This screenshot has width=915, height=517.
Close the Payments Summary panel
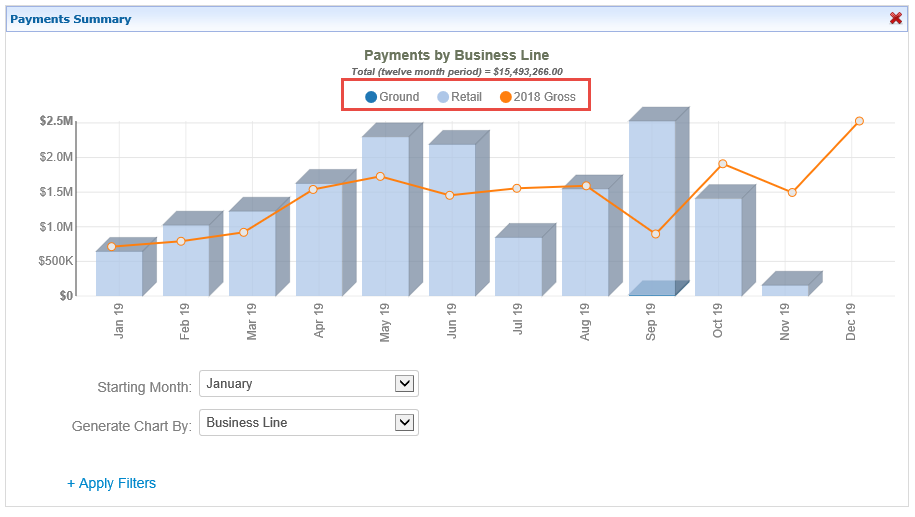[x=896, y=18]
